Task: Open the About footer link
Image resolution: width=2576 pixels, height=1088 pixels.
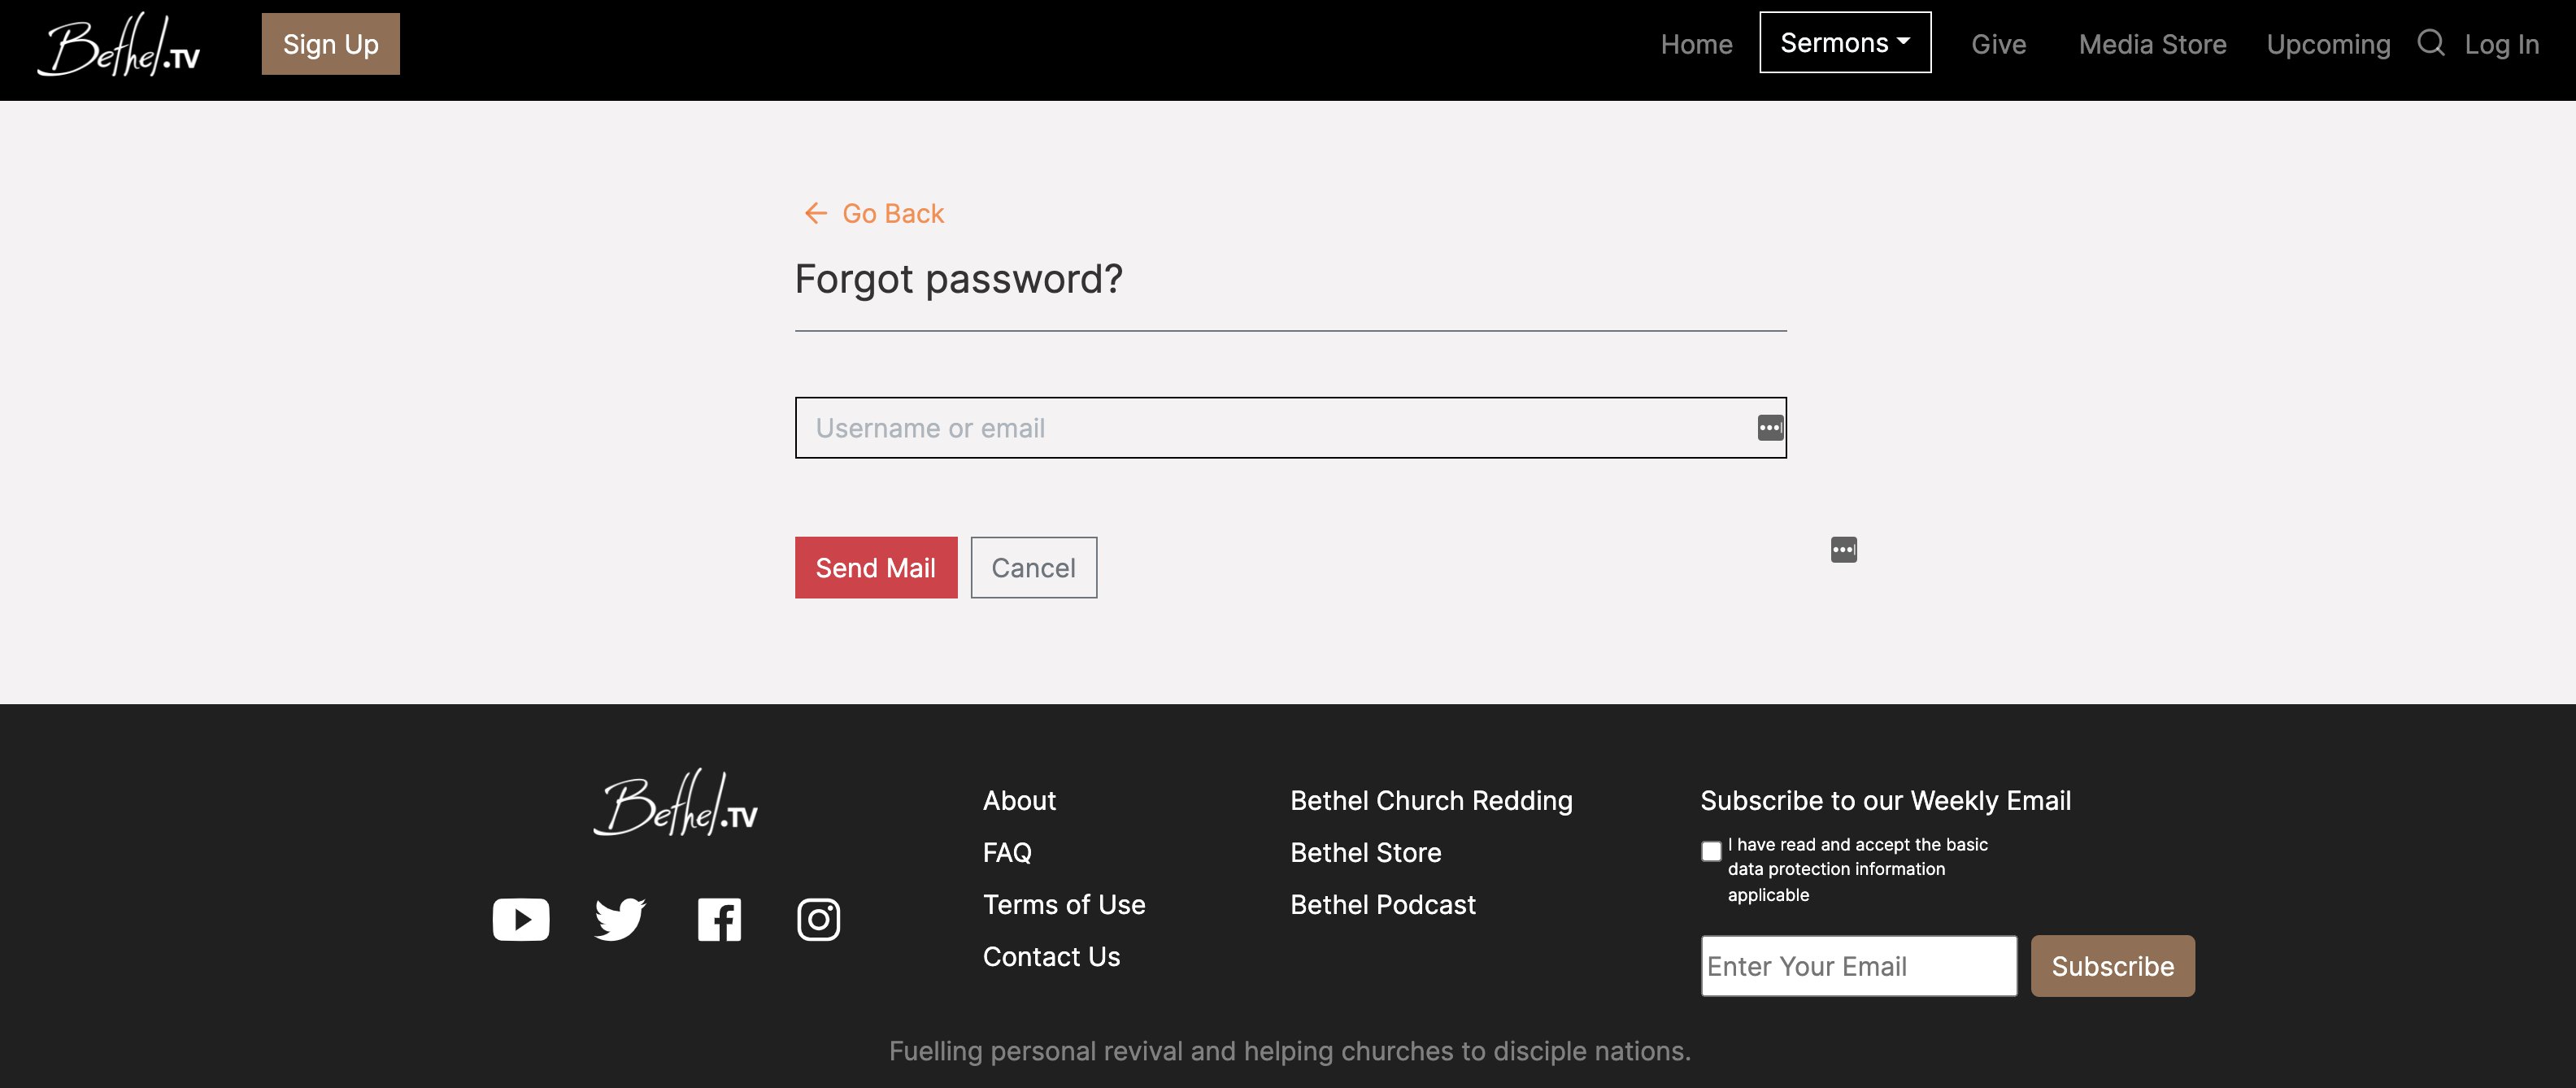Action: click(x=1019, y=801)
